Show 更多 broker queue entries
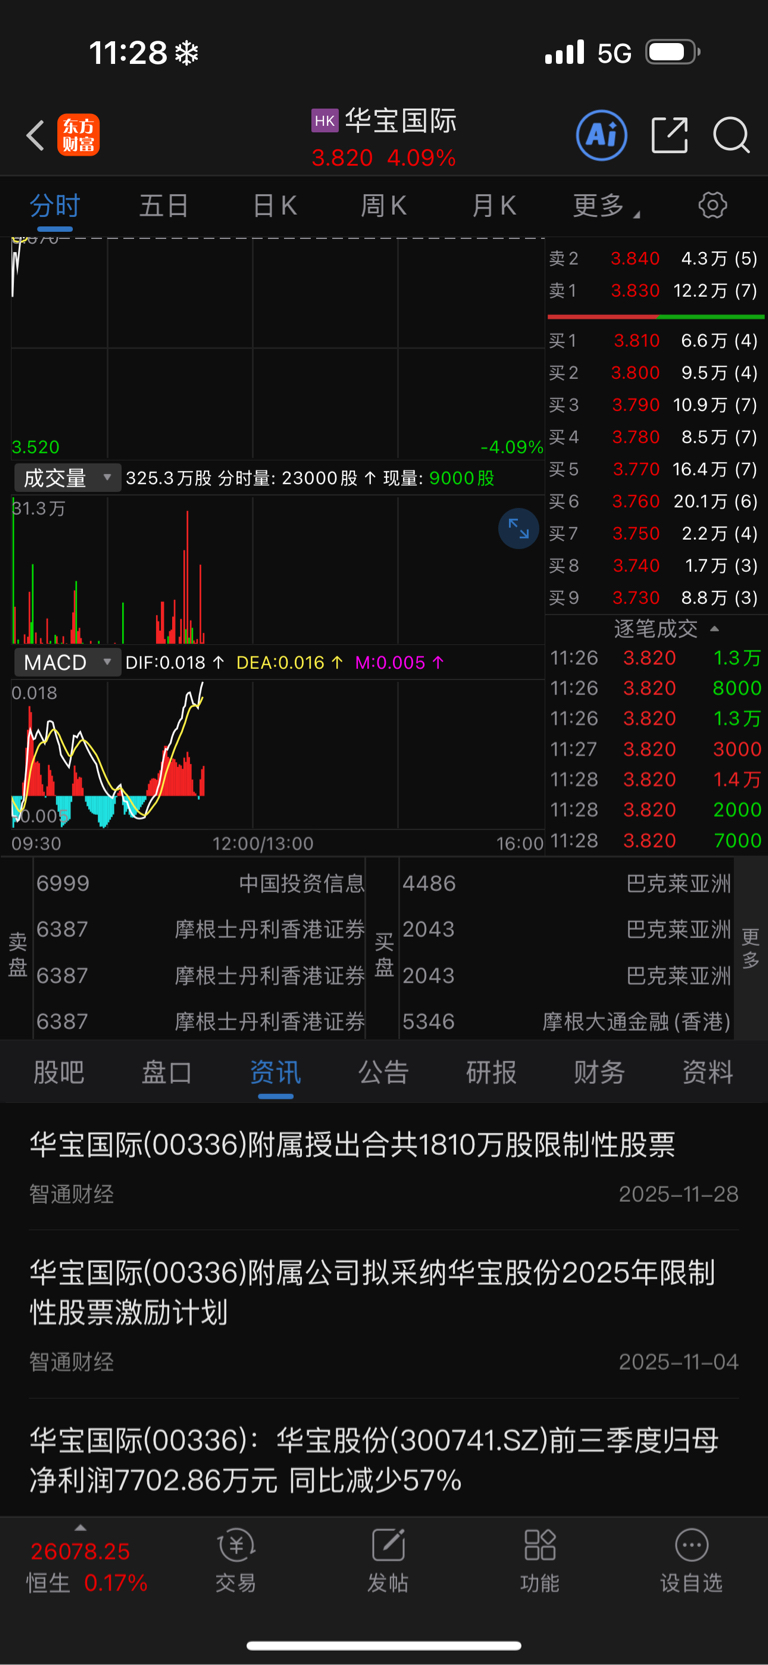 pos(750,947)
